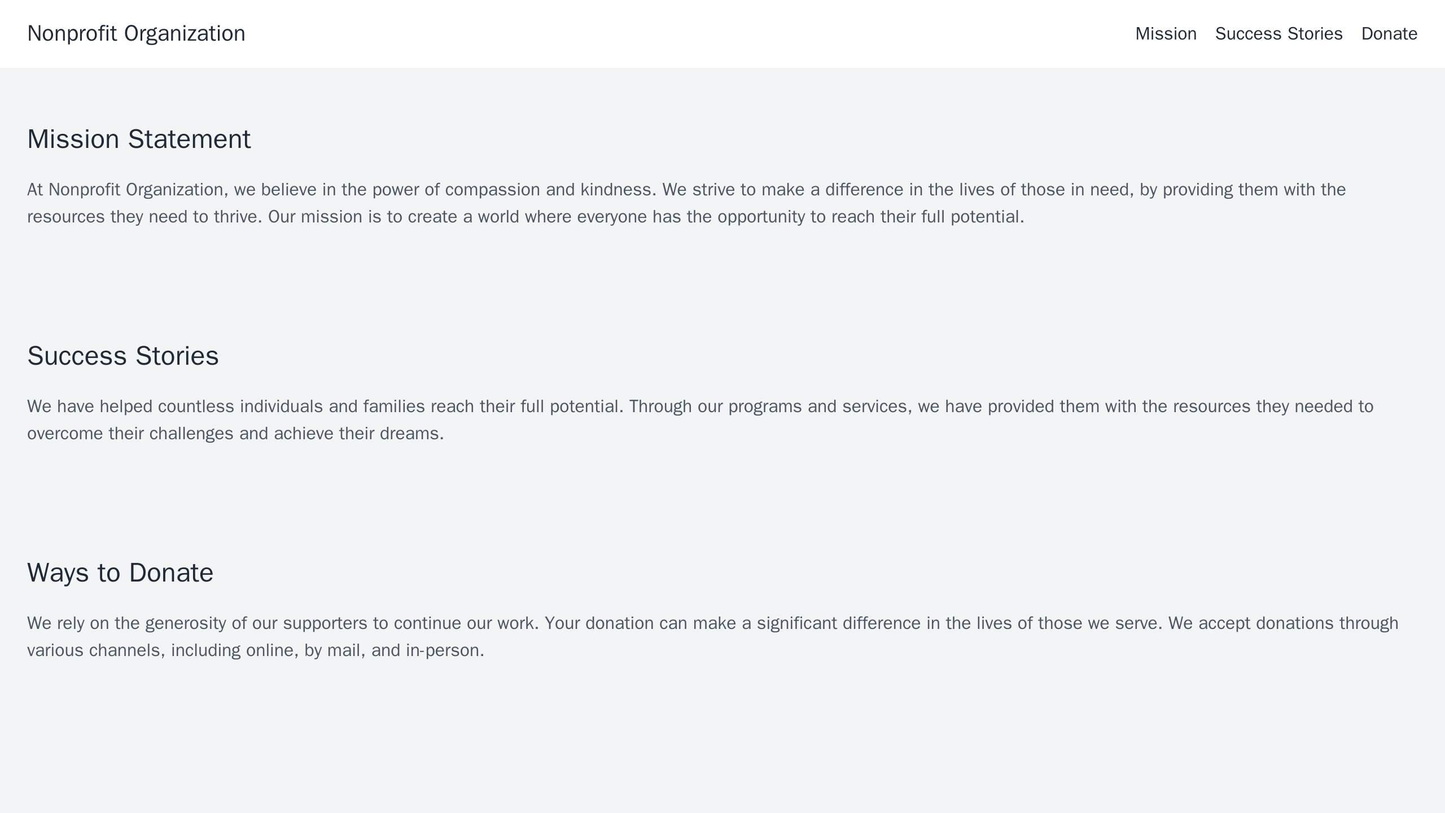
Task: Click the line starting "resources they need to thrive"
Action: click(x=525, y=216)
